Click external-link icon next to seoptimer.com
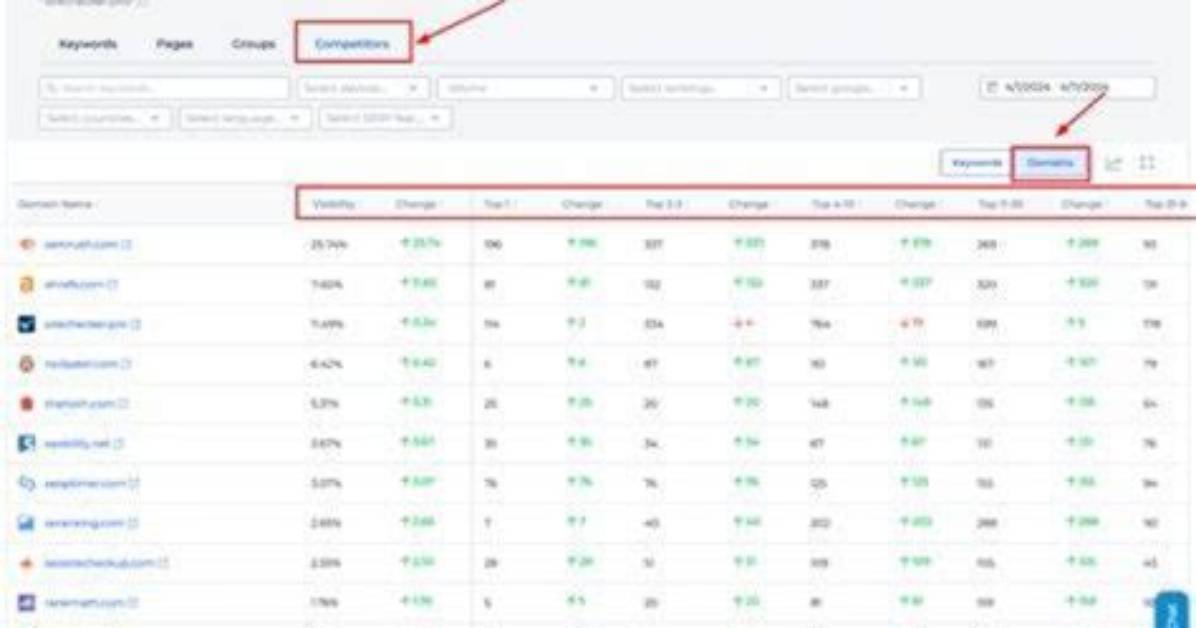The image size is (1196, 628). coord(134,483)
